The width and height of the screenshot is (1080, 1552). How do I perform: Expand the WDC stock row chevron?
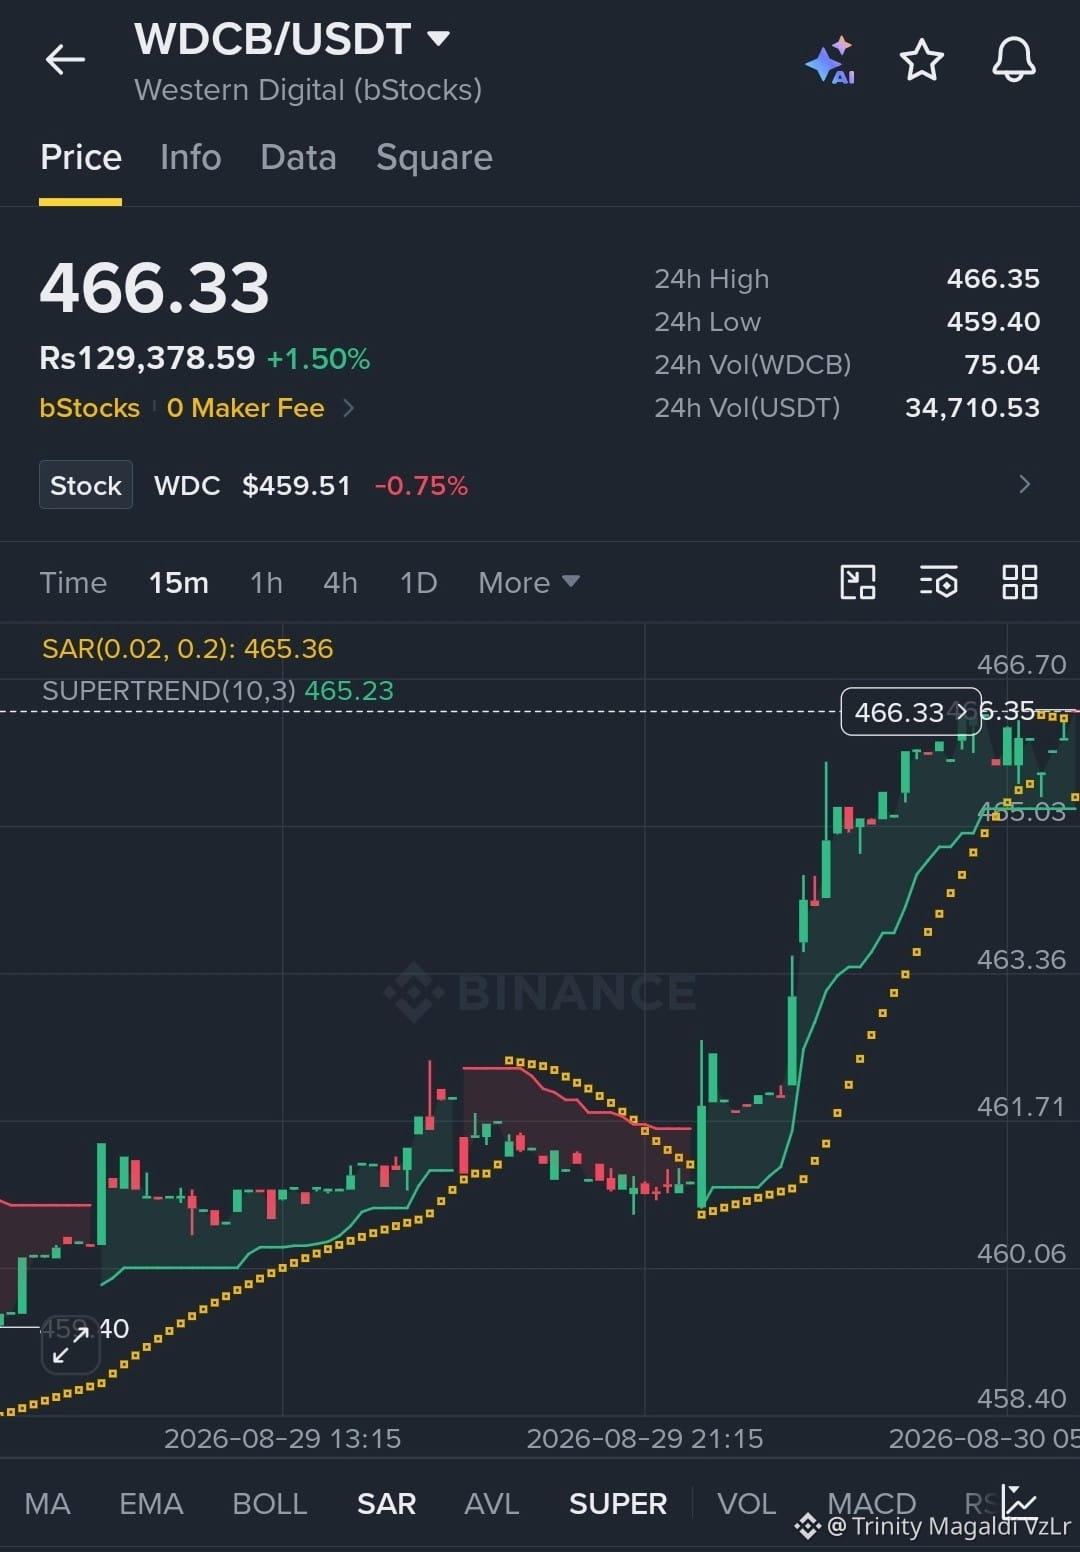pos(1024,485)
